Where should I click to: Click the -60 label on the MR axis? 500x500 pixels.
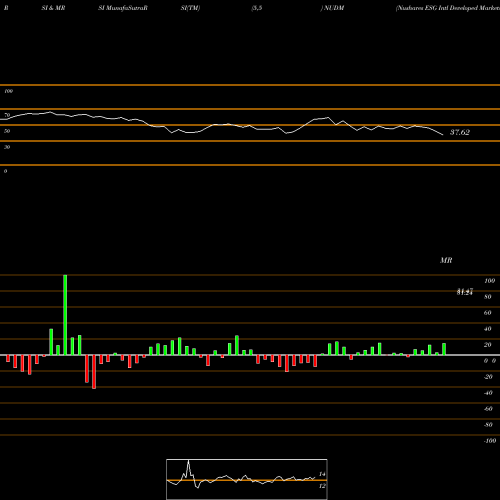(488, 409)
